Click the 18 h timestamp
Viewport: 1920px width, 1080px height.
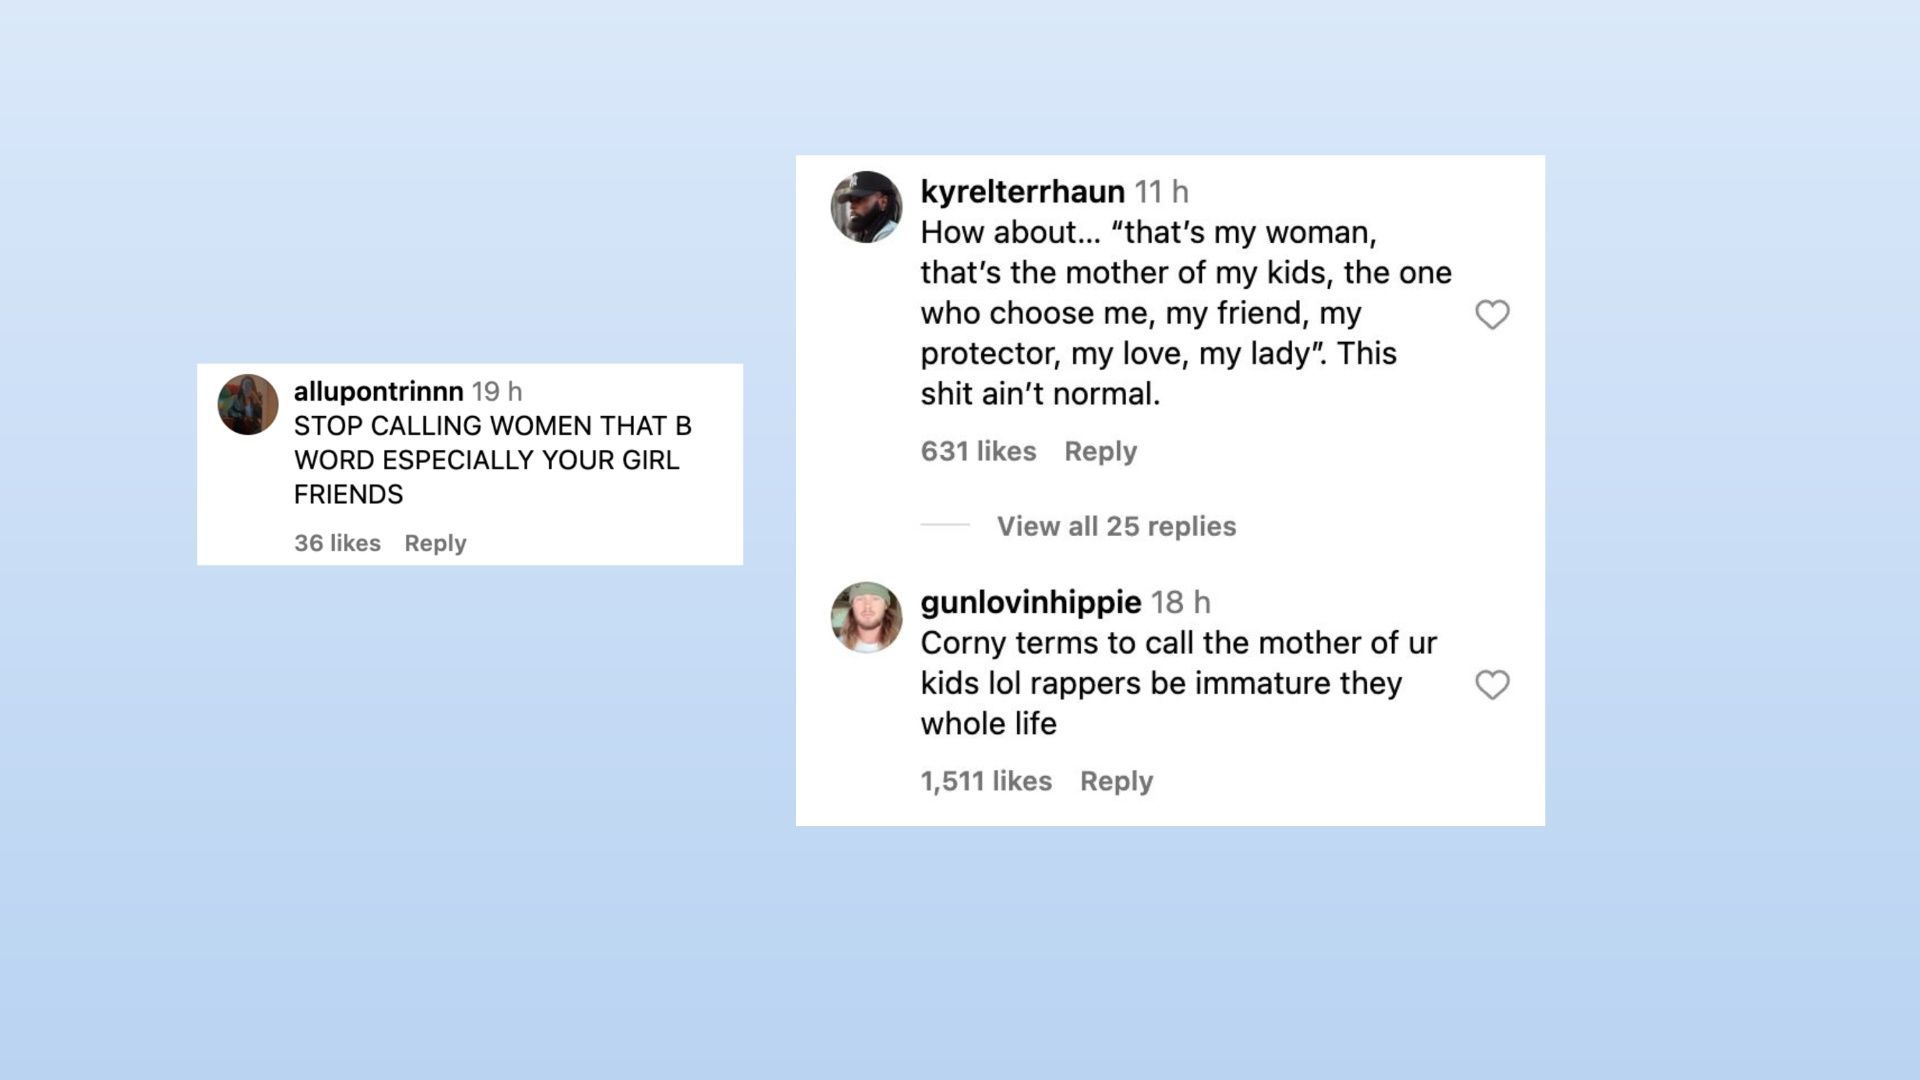1180,602
